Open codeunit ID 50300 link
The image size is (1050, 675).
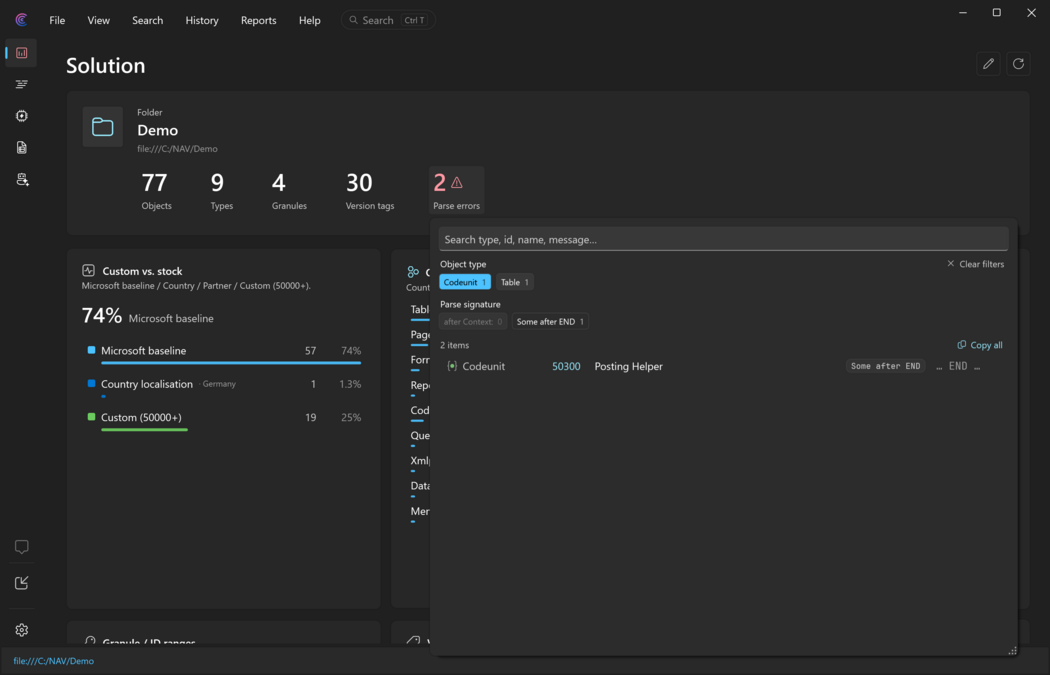point(566,366)
